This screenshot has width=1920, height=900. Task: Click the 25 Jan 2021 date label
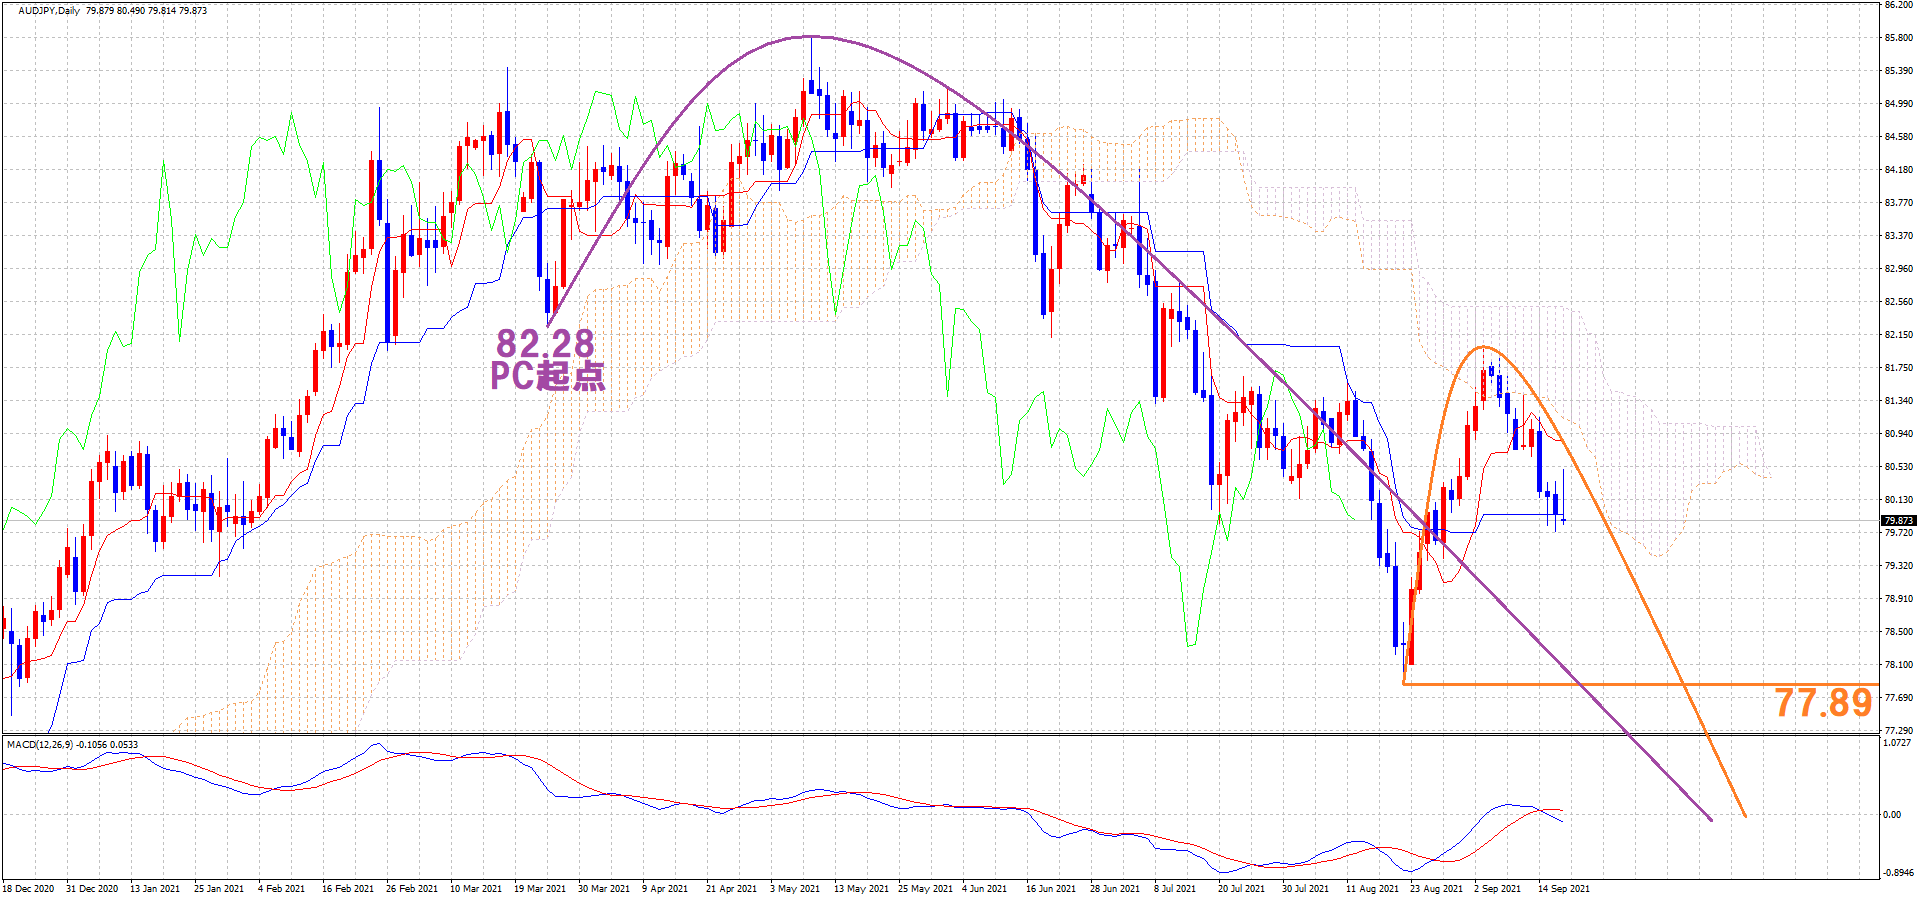218,888
